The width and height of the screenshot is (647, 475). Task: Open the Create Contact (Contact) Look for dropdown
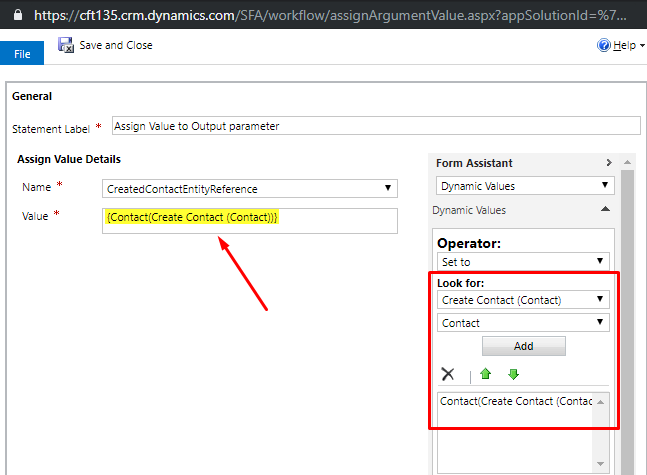click(523, 300)
